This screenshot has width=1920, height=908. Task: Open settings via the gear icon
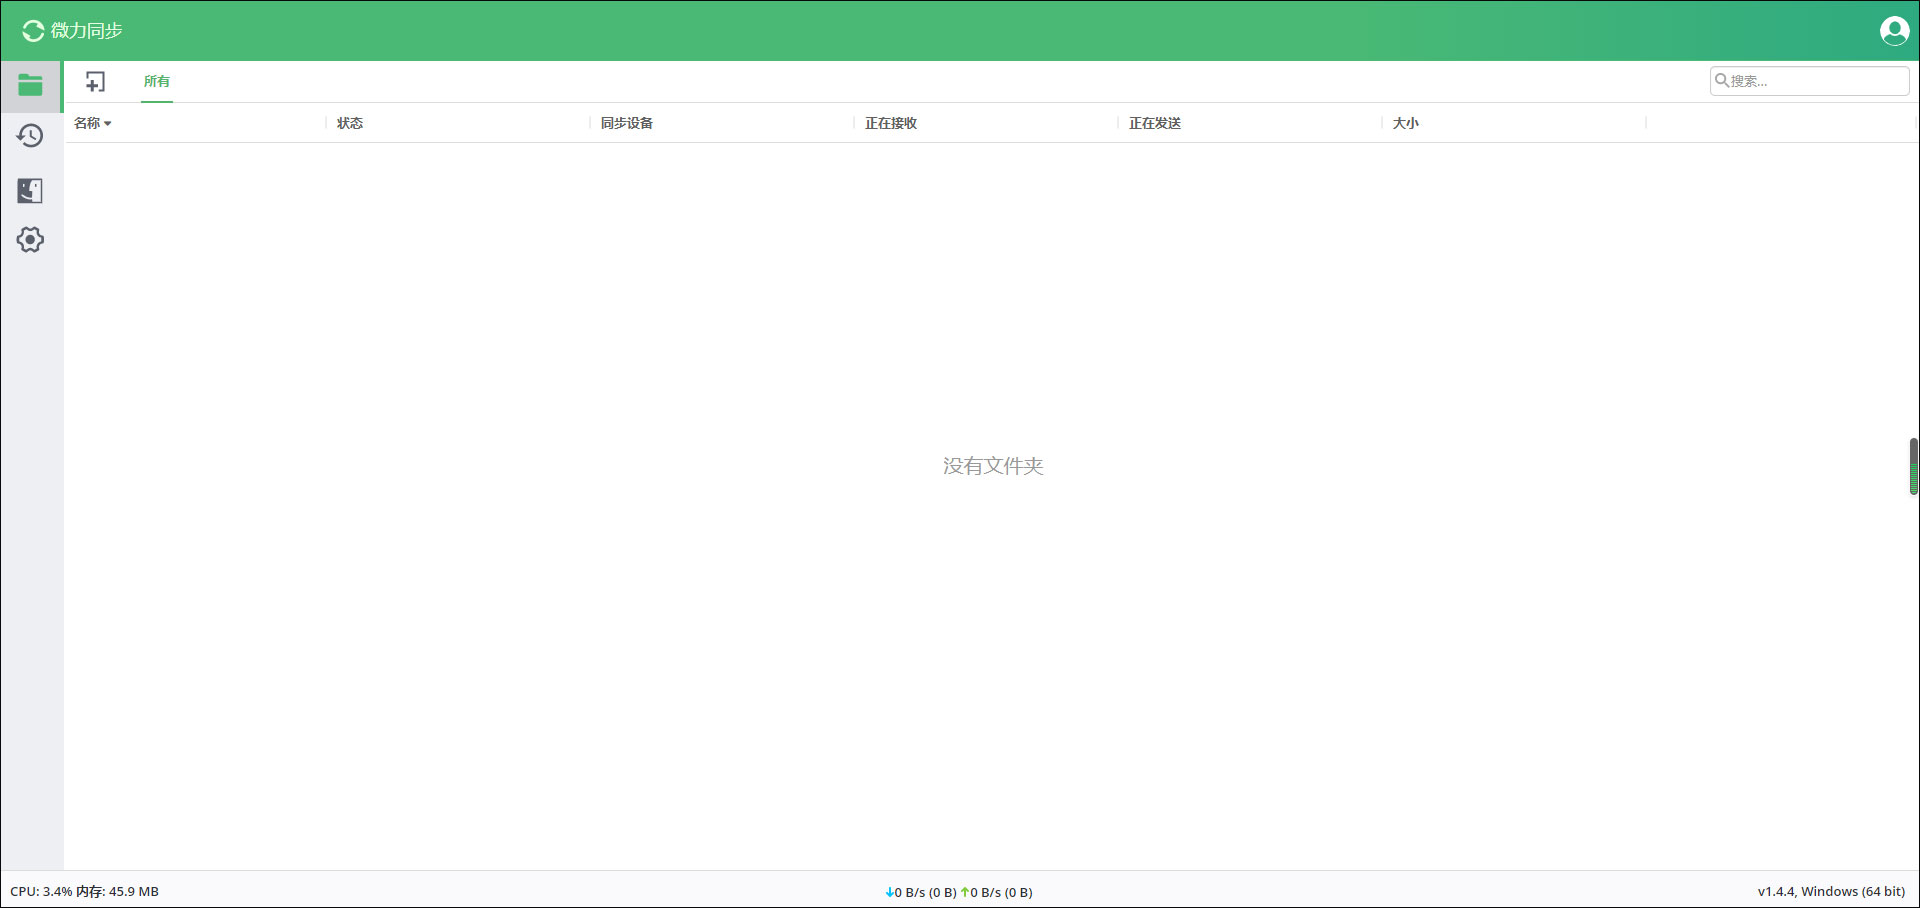point(30,240)
